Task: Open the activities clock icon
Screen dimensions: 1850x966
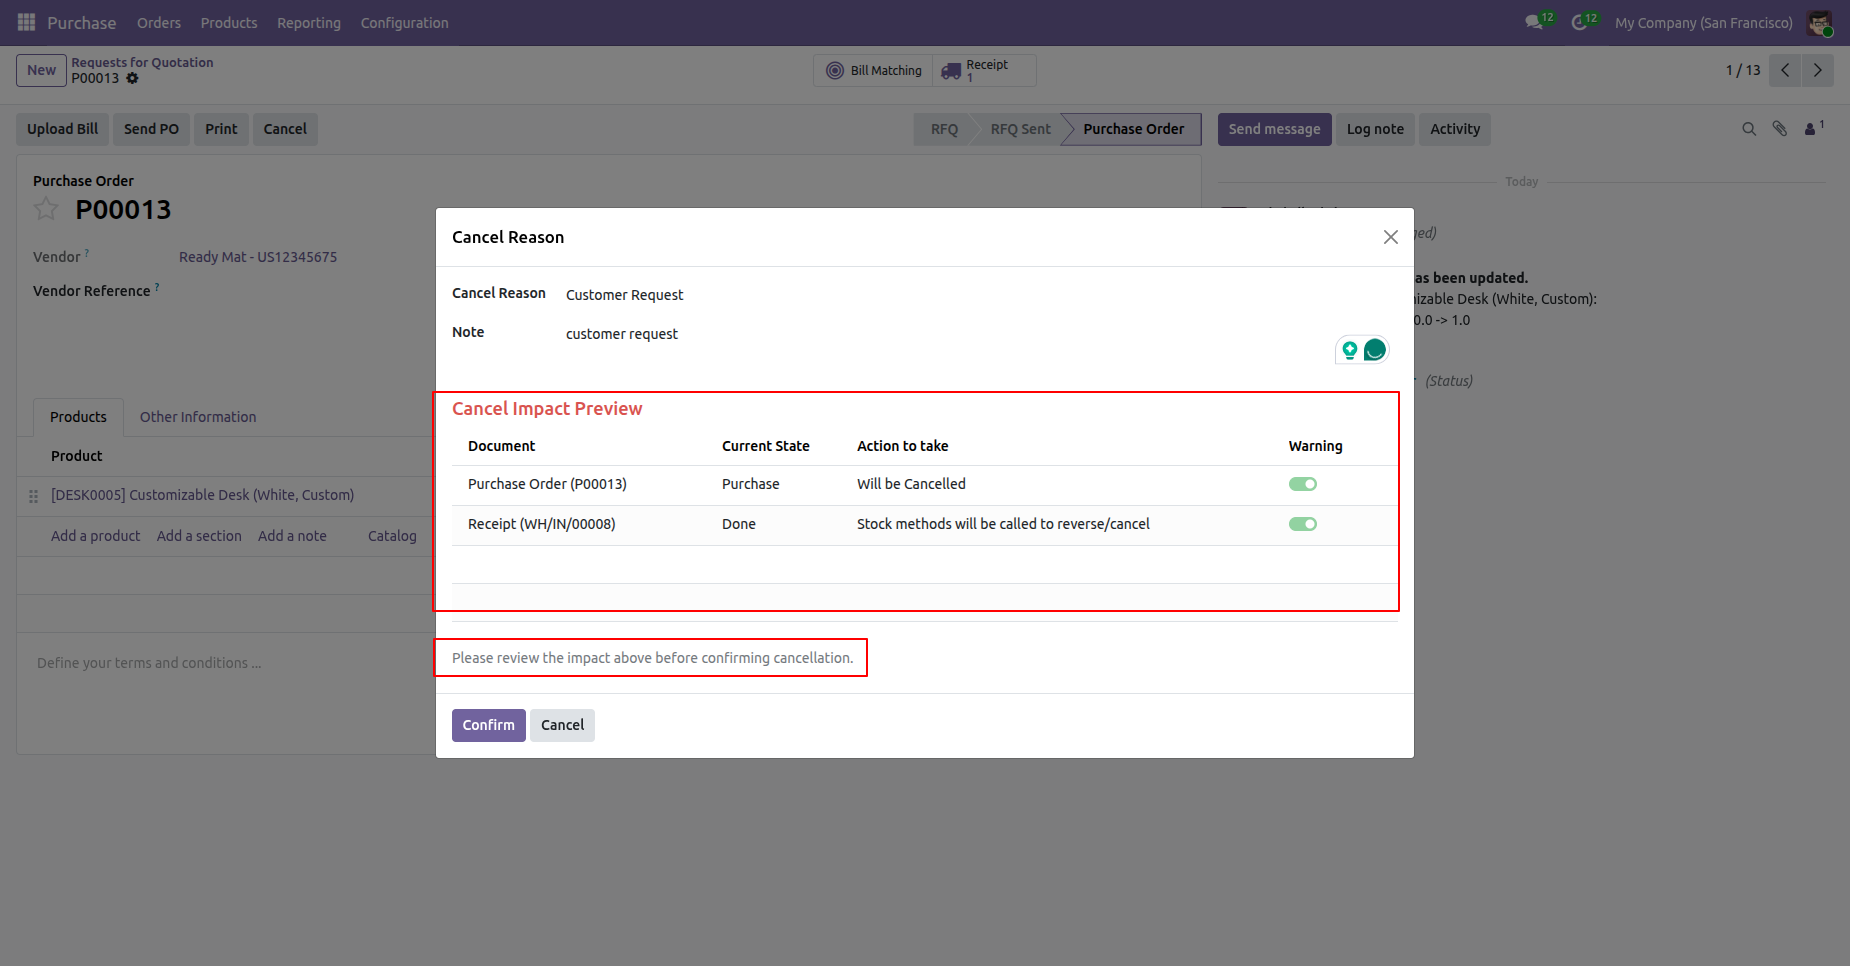Action: pos(1579,22)
